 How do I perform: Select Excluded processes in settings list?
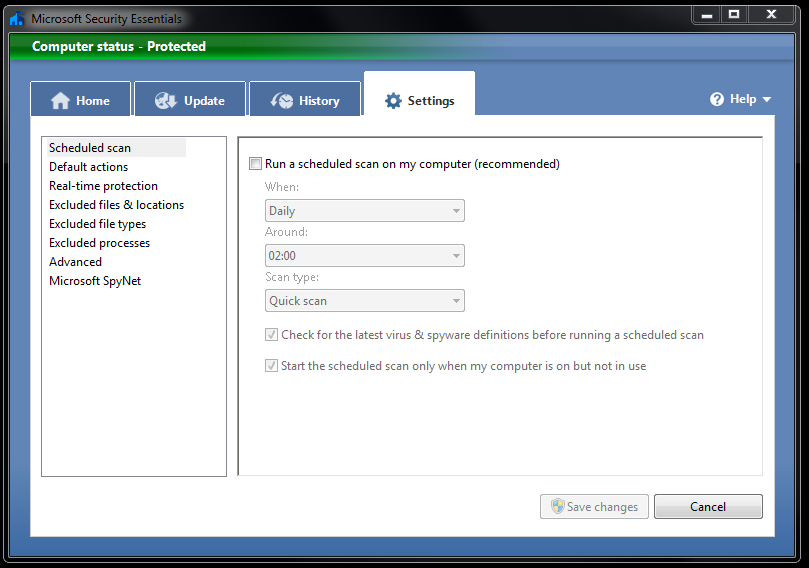[x=100, y=243]
